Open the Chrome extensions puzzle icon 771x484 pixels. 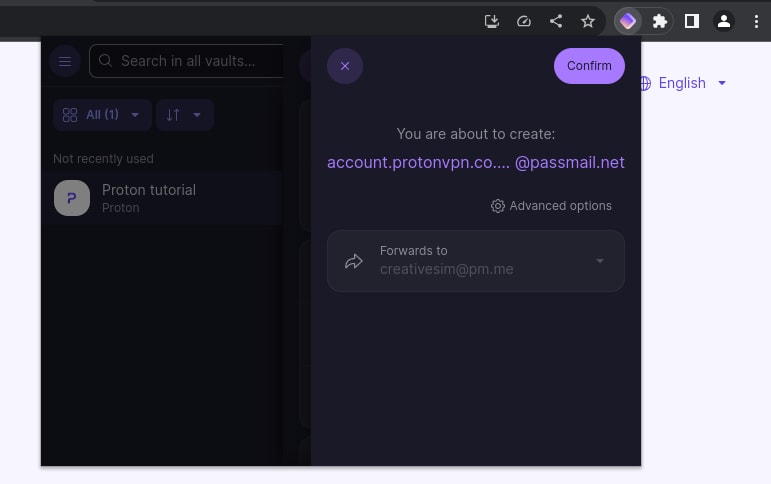pos(659,21)
